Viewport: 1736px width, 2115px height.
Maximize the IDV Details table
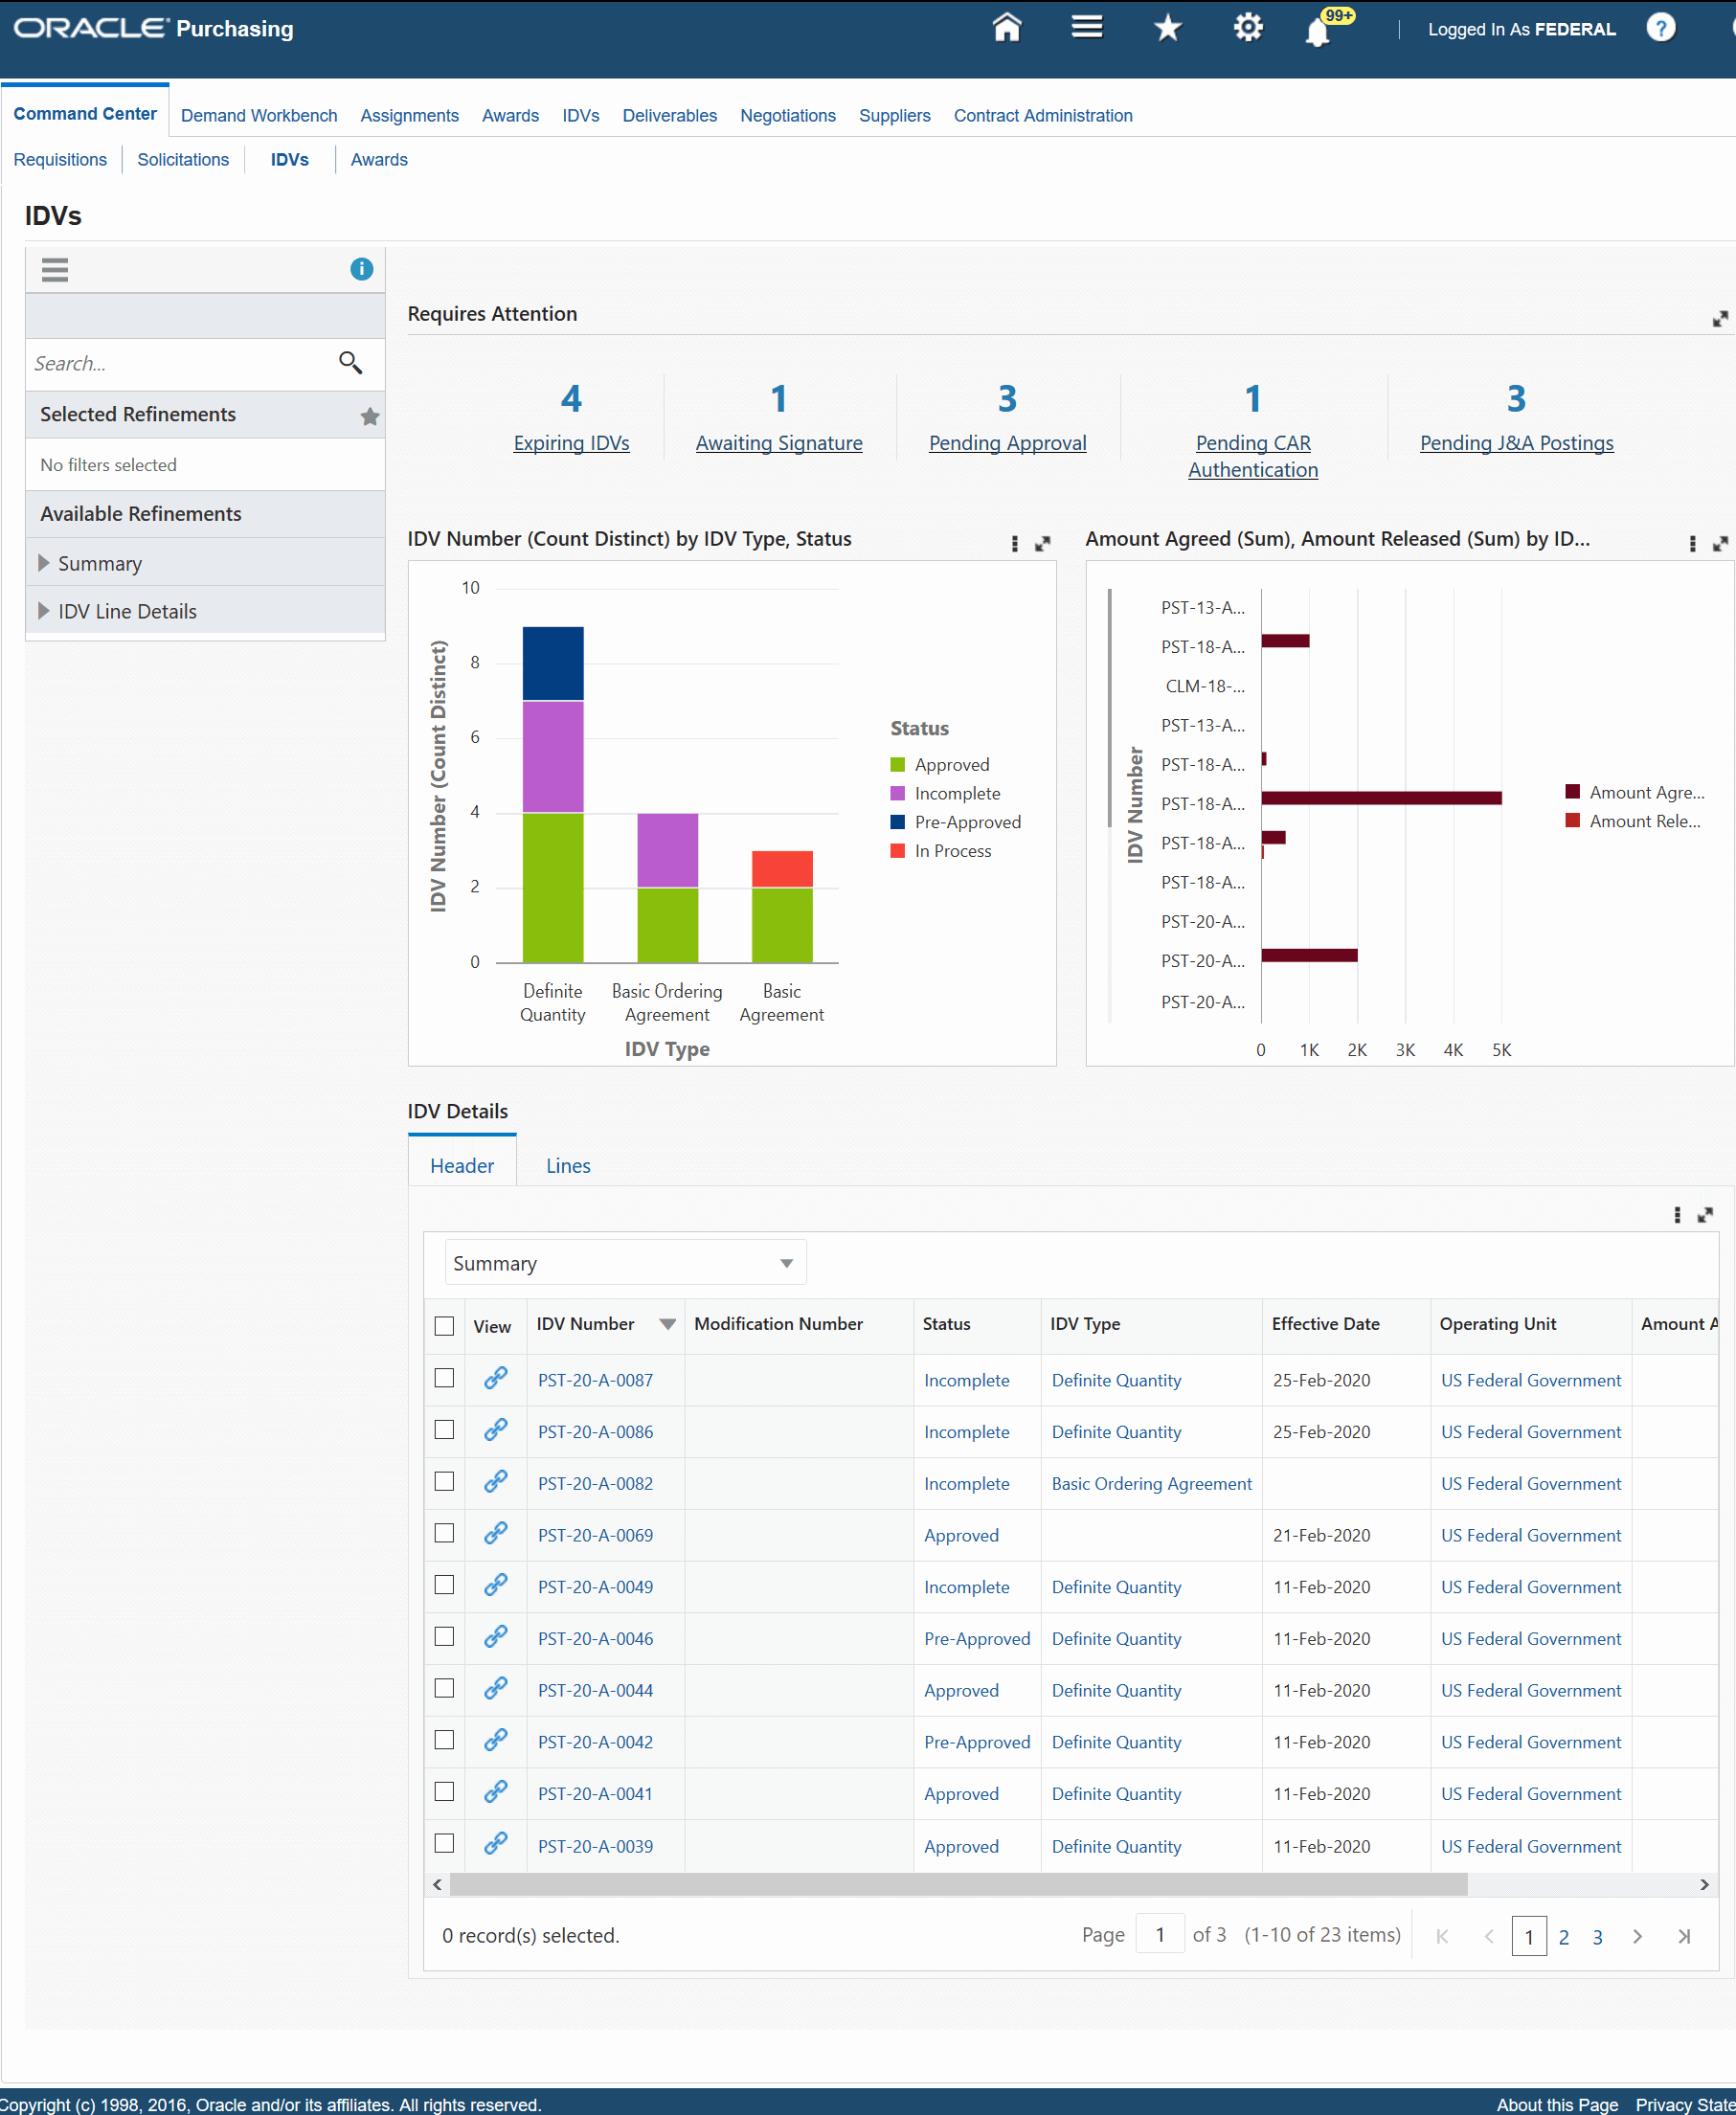1705,1214
